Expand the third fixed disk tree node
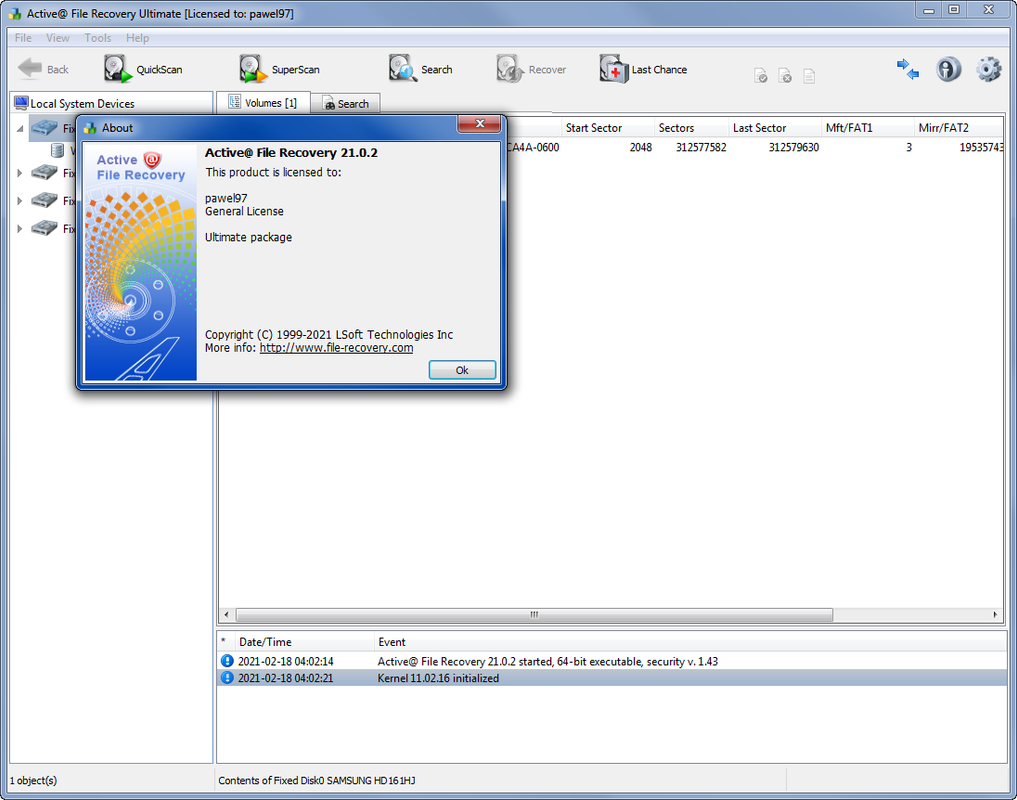1017x800 pixels. click(x=19, y=200)
